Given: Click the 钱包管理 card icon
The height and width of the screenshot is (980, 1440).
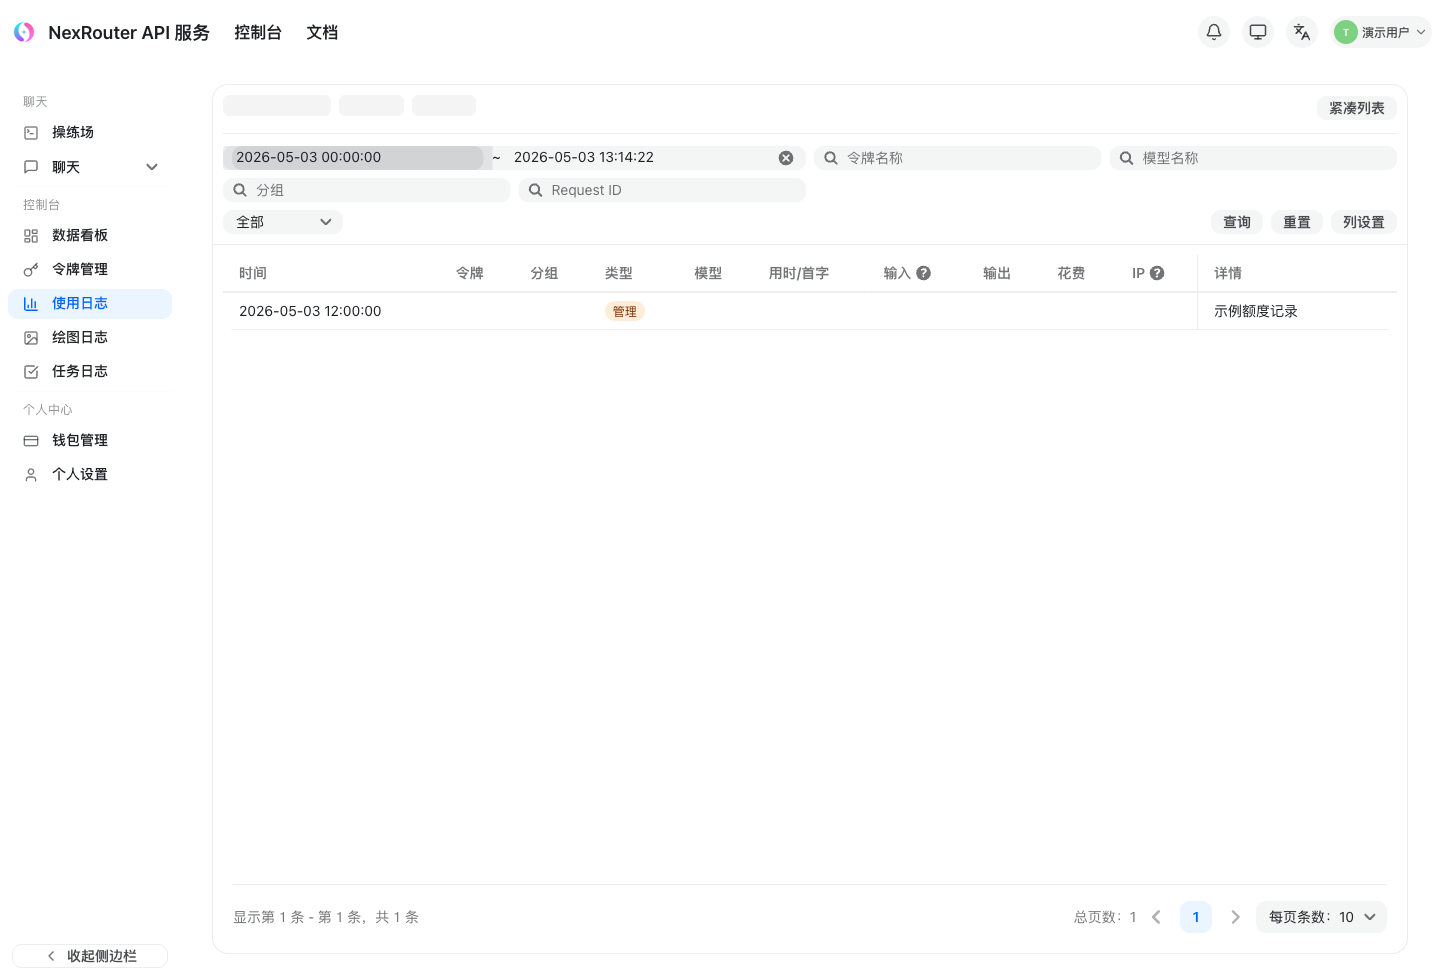Looking at the screenshot, I should pyautogui.click(x=31, y=440).
